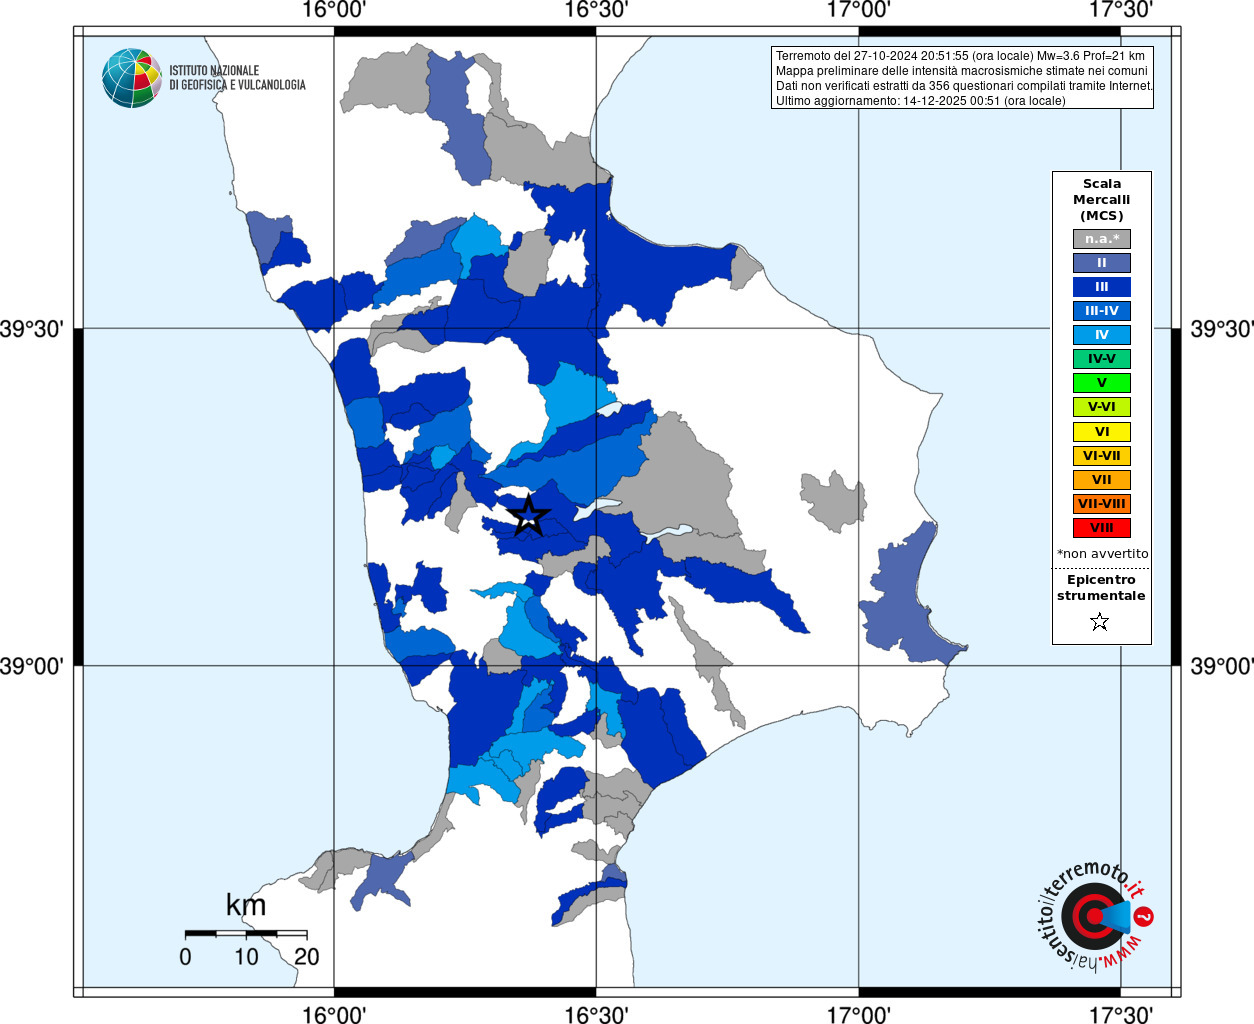
Task: Click the epicenter star on the map
Action: 529,516
